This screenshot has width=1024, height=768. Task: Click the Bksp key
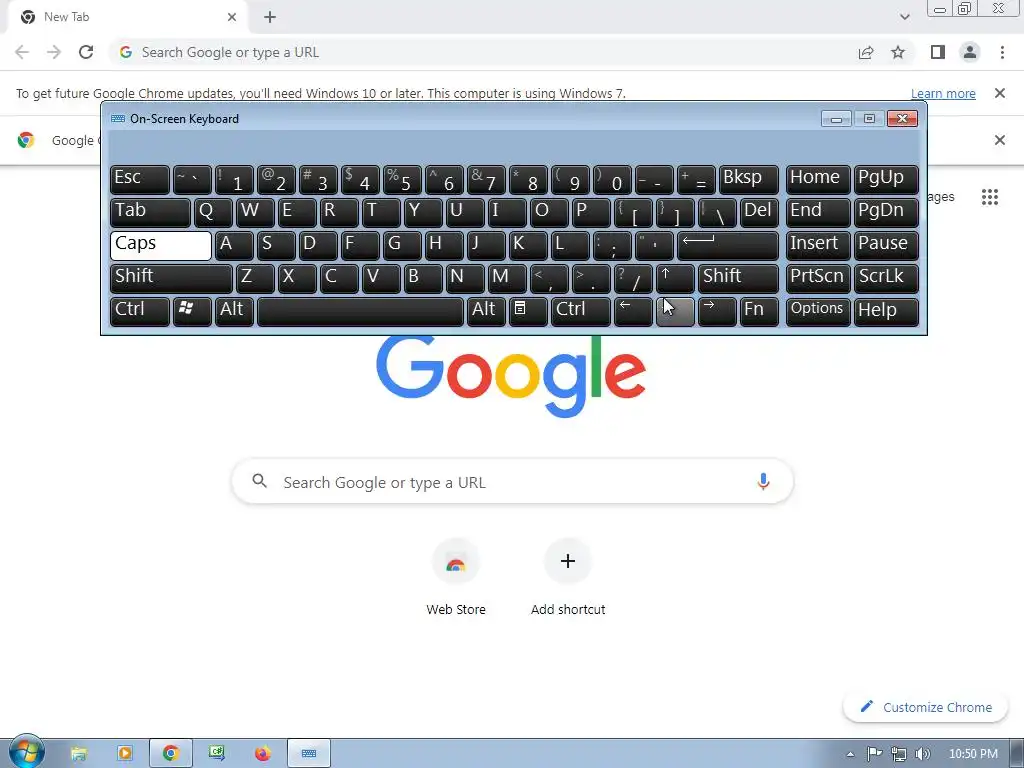[x=748, y=179]
